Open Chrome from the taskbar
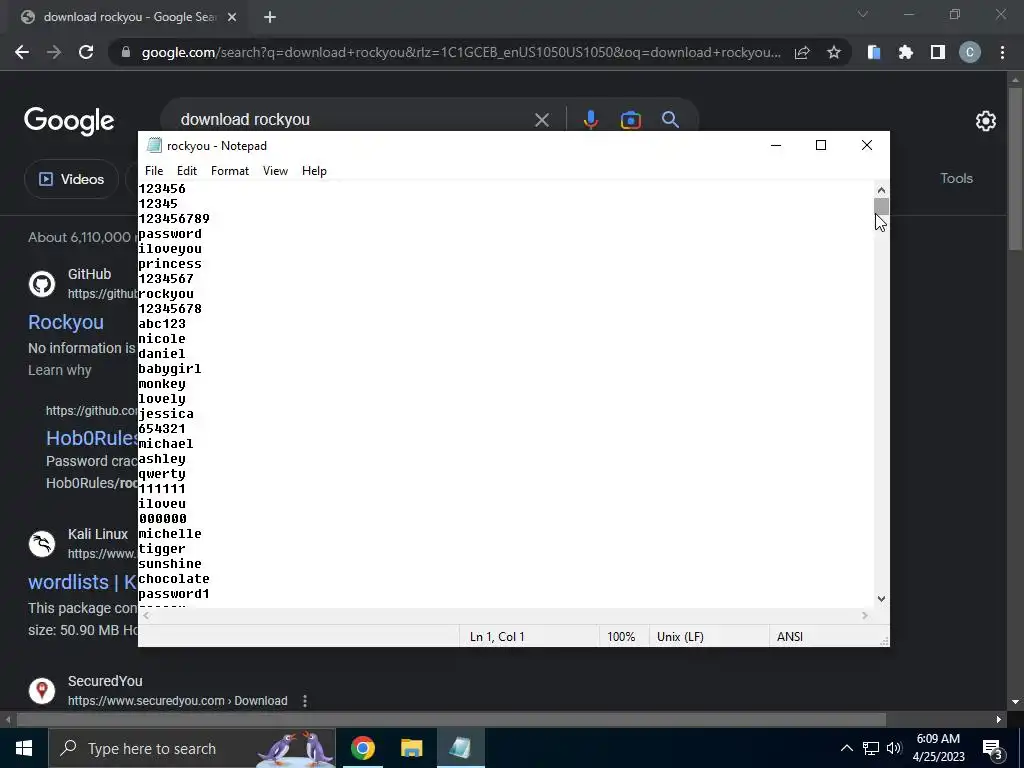 [363, 748]
